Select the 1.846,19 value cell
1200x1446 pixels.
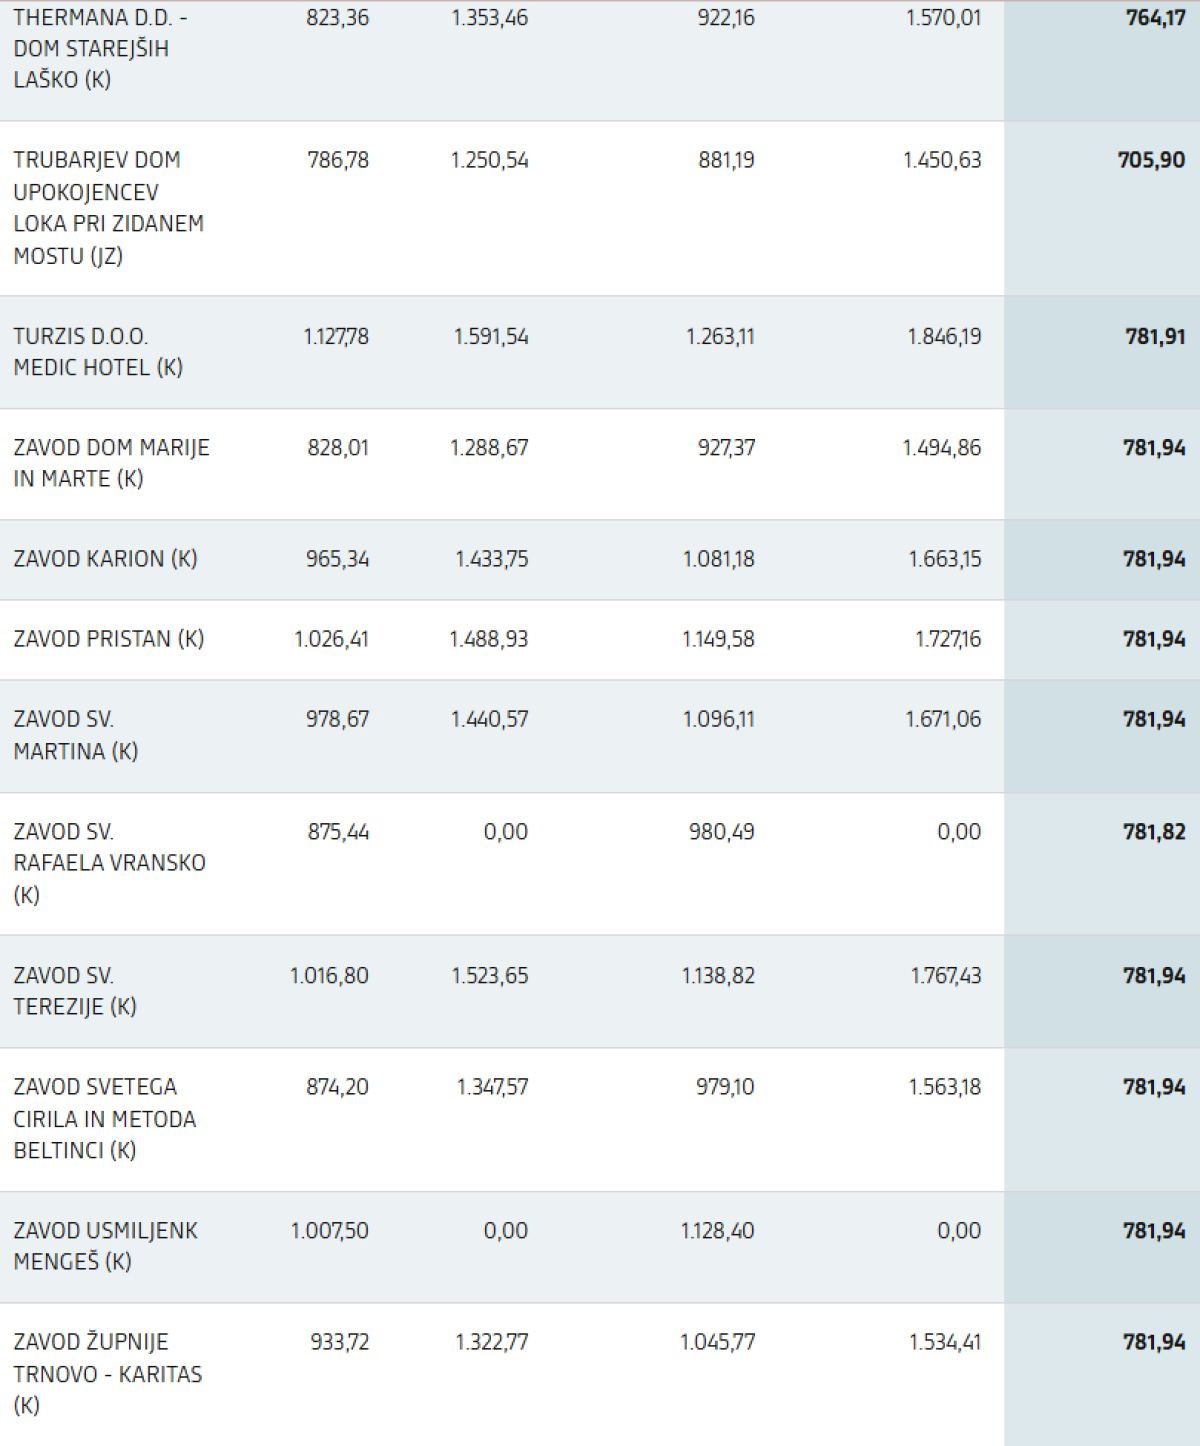click(944, 336)
